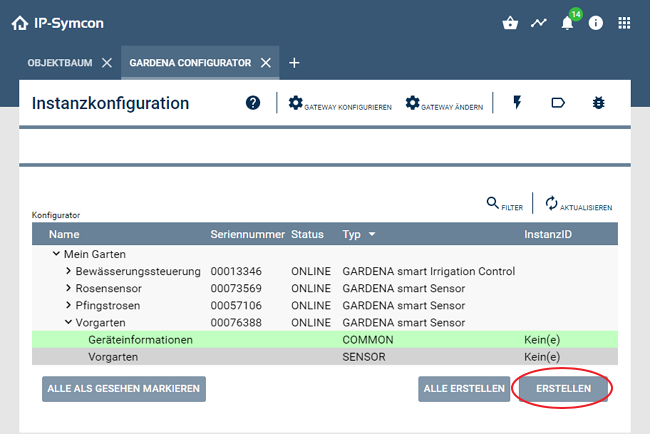Open the apps grid menu

pos(624,23)
